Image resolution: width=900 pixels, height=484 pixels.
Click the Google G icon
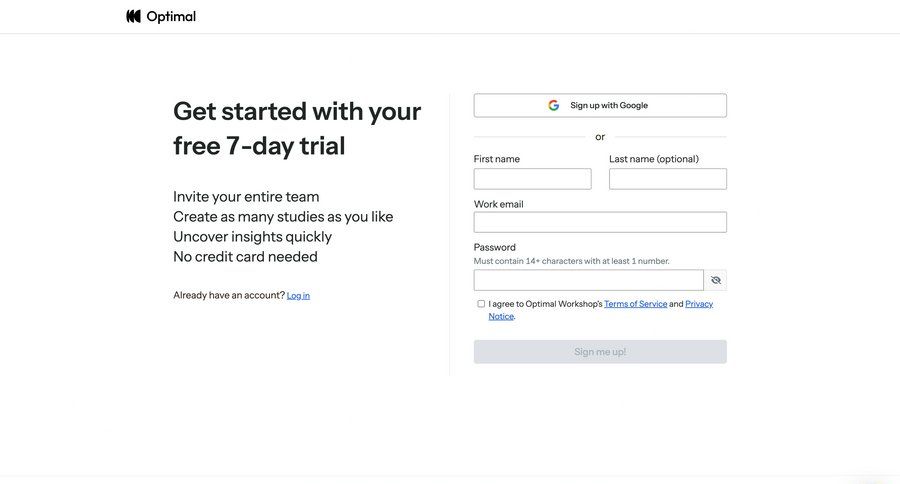point(554,105)
